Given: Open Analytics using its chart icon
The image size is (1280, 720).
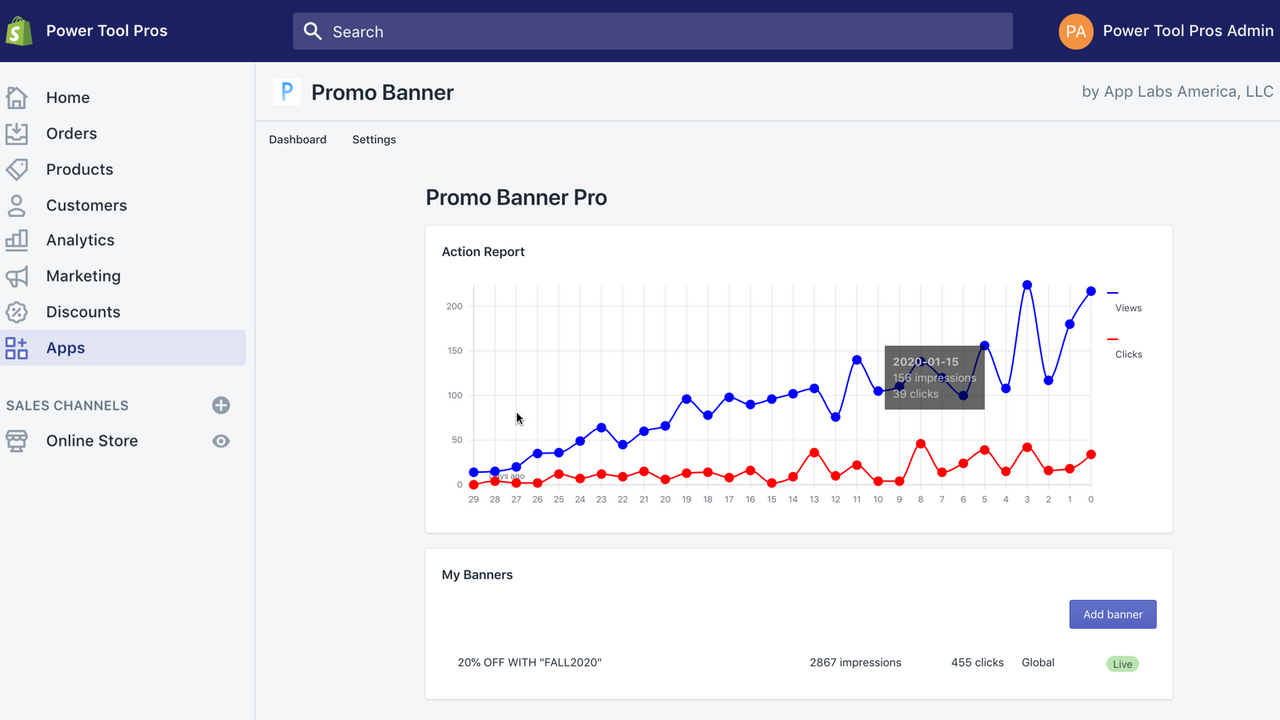Looking at the screenshot, I should 16,240.
